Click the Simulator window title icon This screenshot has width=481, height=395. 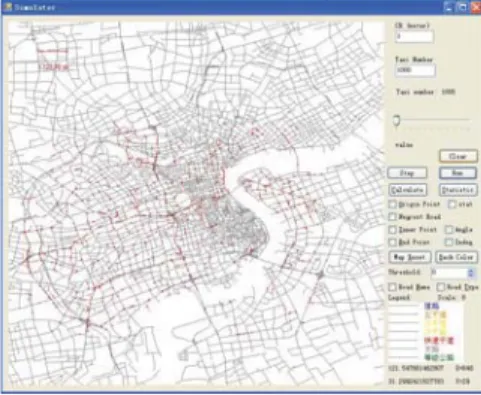coord(8,7)
